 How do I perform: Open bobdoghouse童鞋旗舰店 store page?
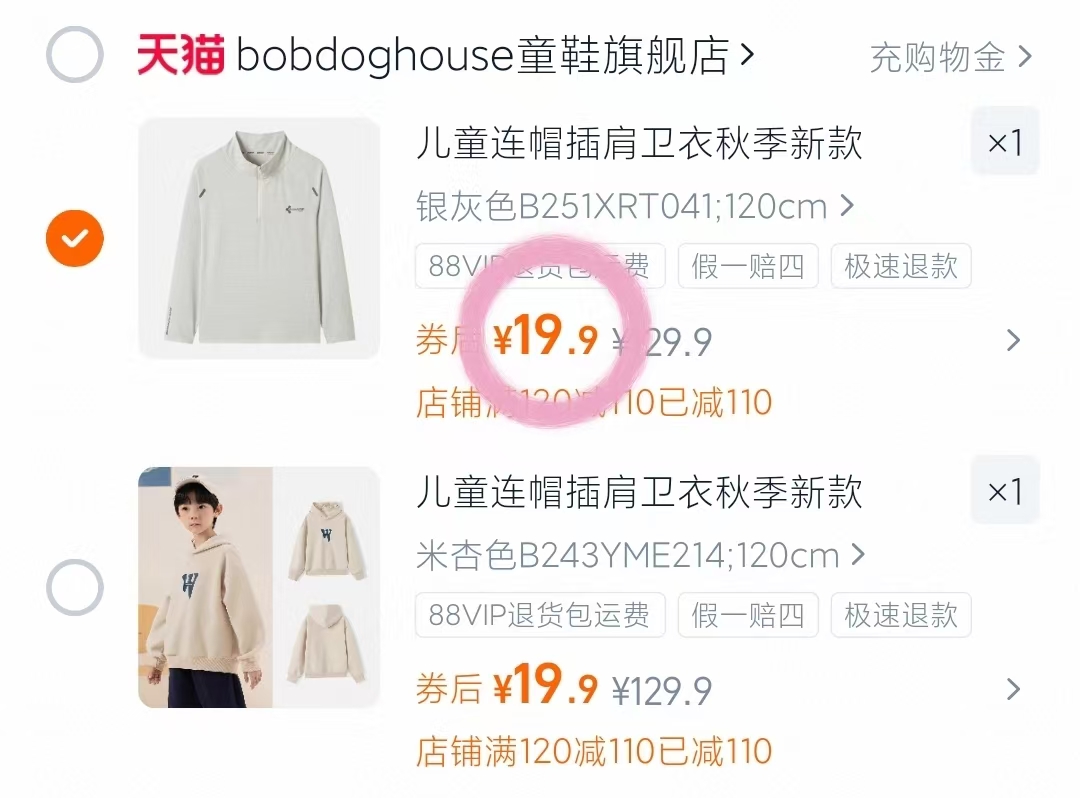(x=495, y=55)
